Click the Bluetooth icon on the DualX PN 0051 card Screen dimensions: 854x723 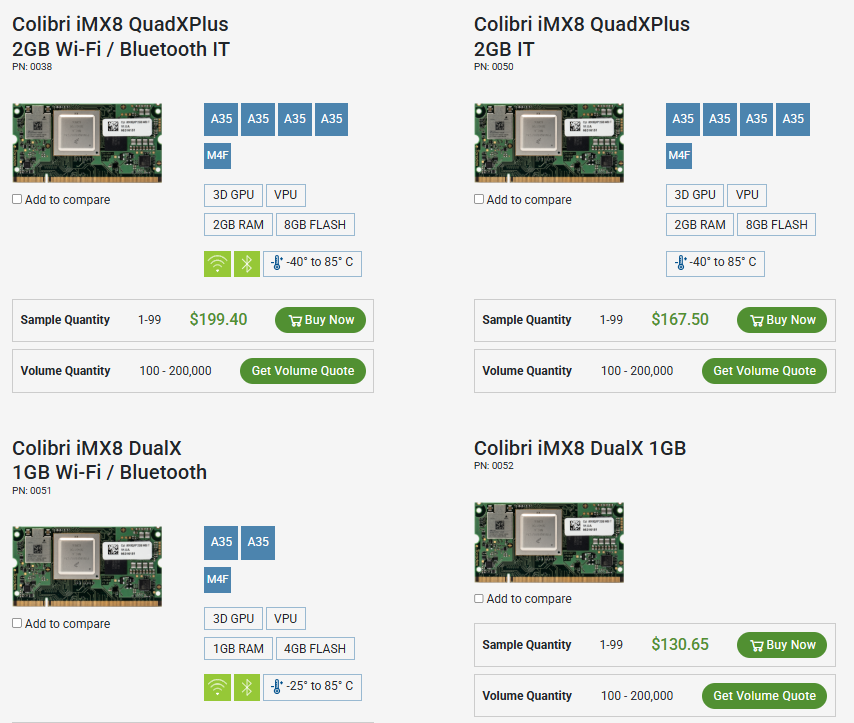coord(247,687)
